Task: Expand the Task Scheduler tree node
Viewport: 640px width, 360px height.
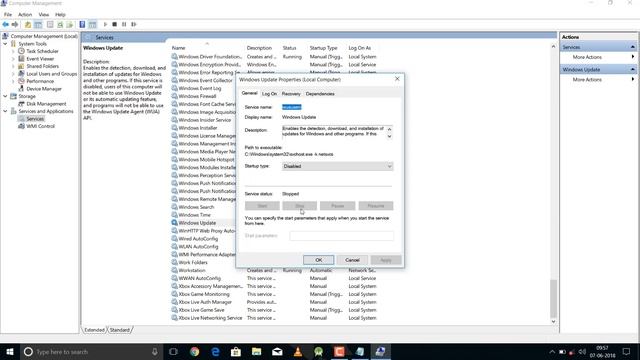Action: [13, 51]
